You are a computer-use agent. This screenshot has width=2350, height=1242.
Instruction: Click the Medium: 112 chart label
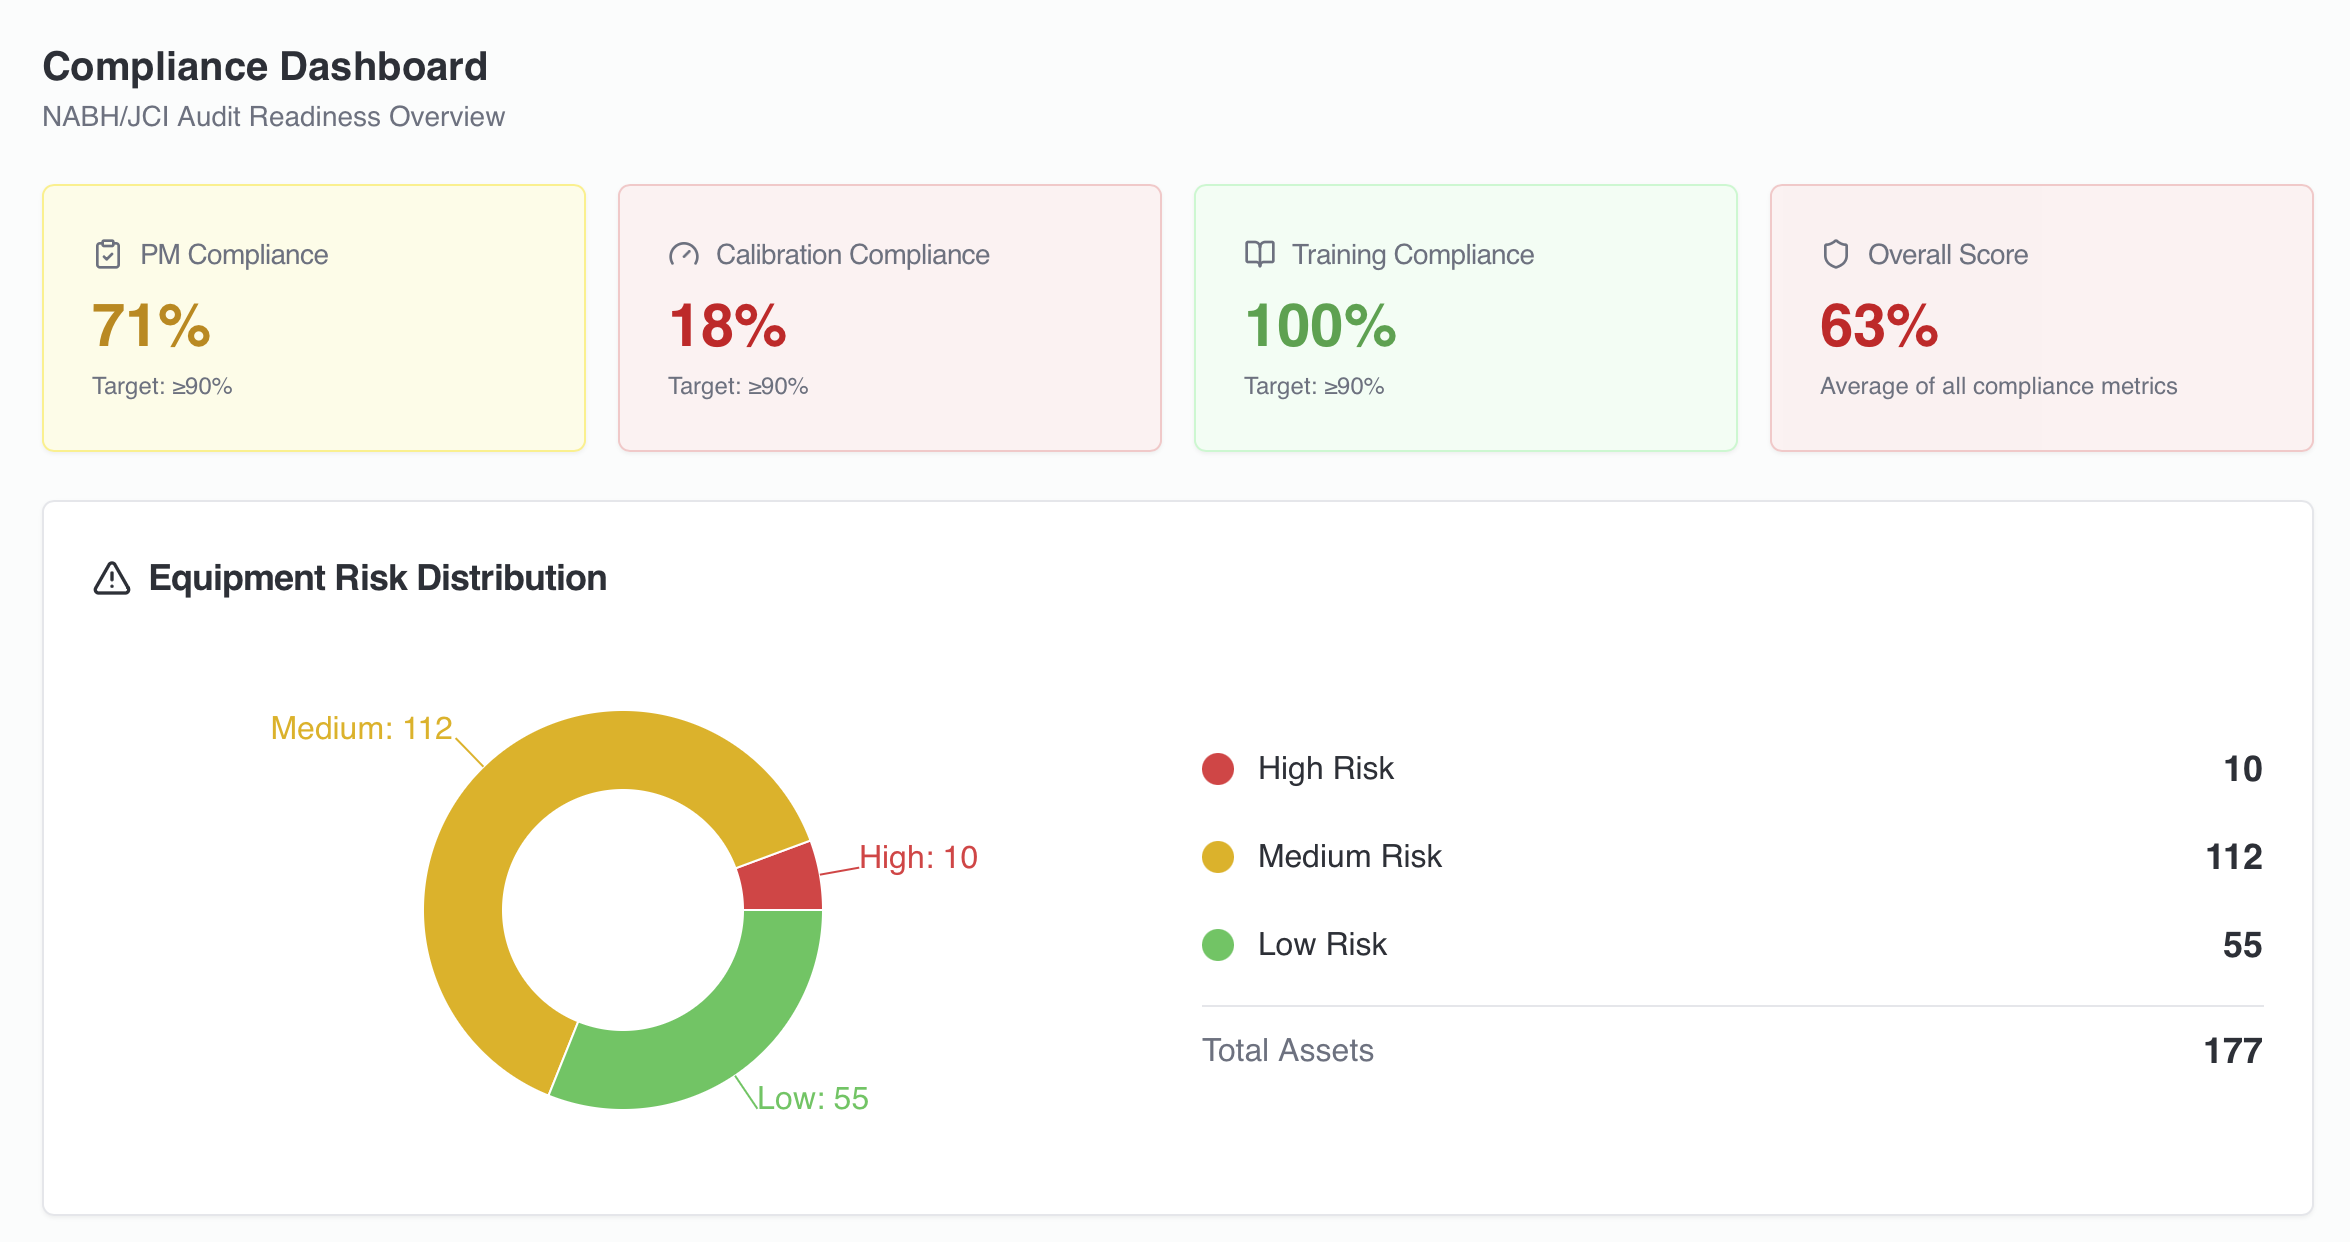[361, 728]
